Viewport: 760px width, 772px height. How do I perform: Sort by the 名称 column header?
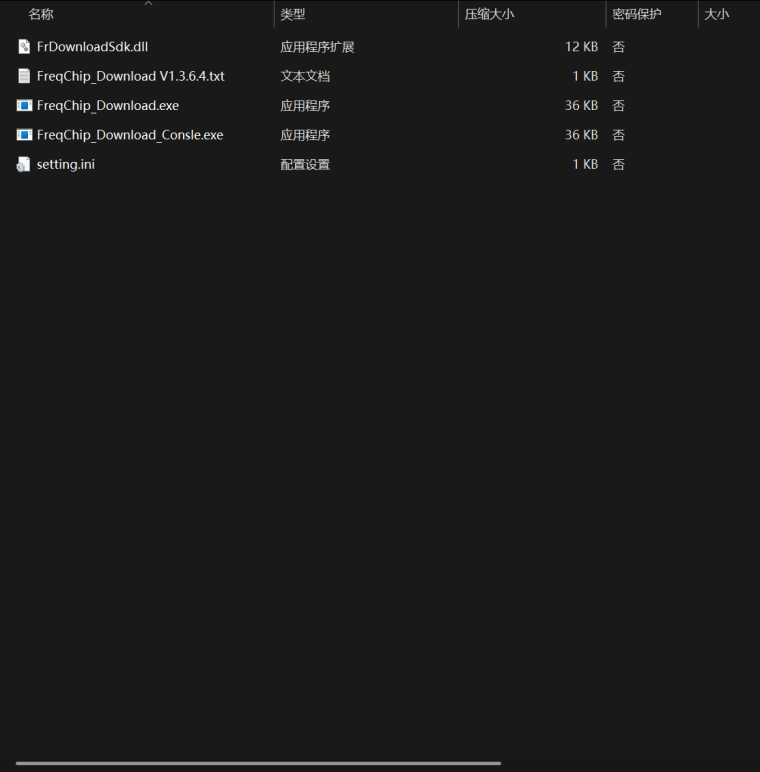pyautogui.click(x=41, y=14)
